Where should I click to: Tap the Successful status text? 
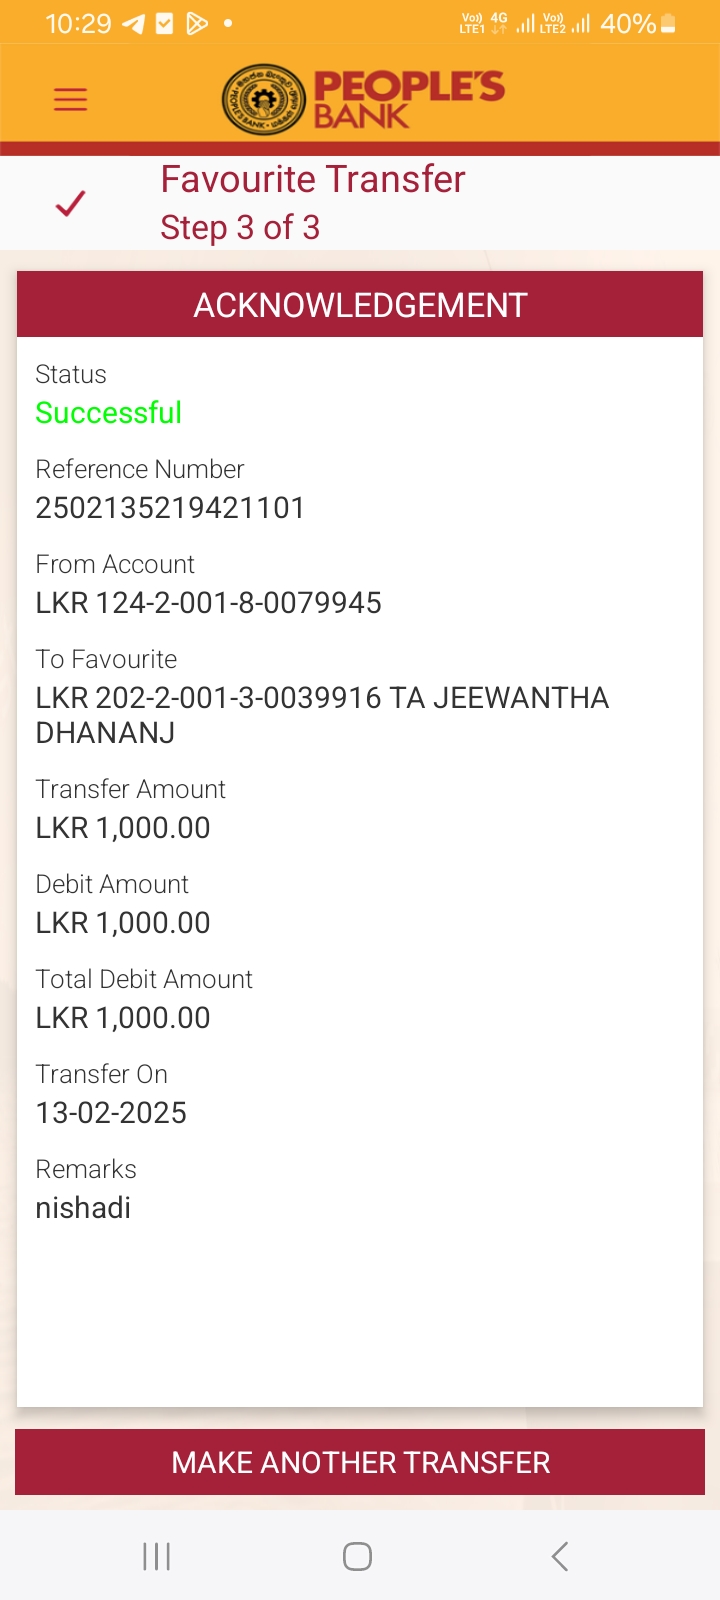pos(109,413)
